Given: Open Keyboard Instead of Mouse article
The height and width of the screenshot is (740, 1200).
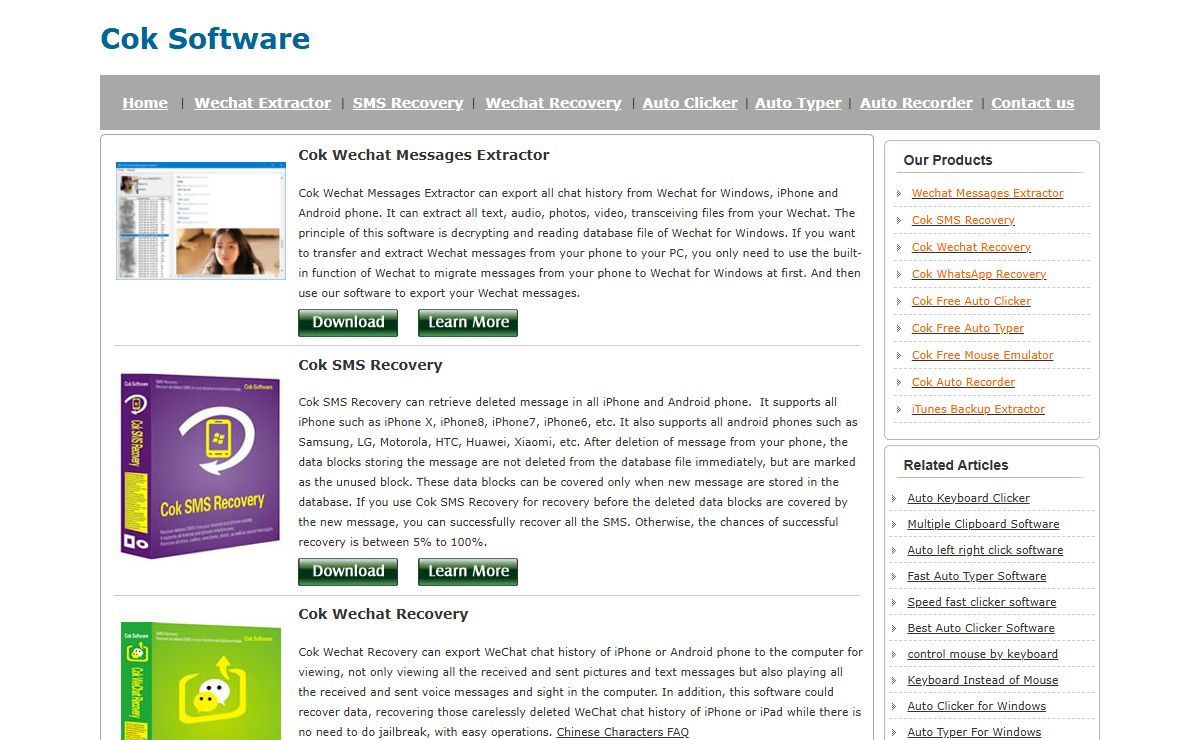Looking at the screenshot, I should tap(982, 680).
